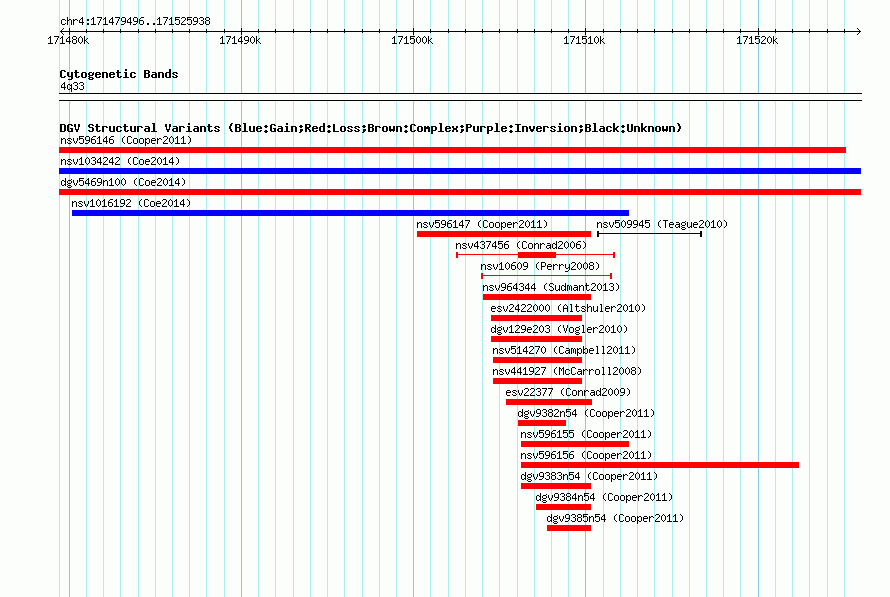Click the ruler's left arrowhead
Screen dimensions: 890x597
pyautogui.click(x=62, y=31)
